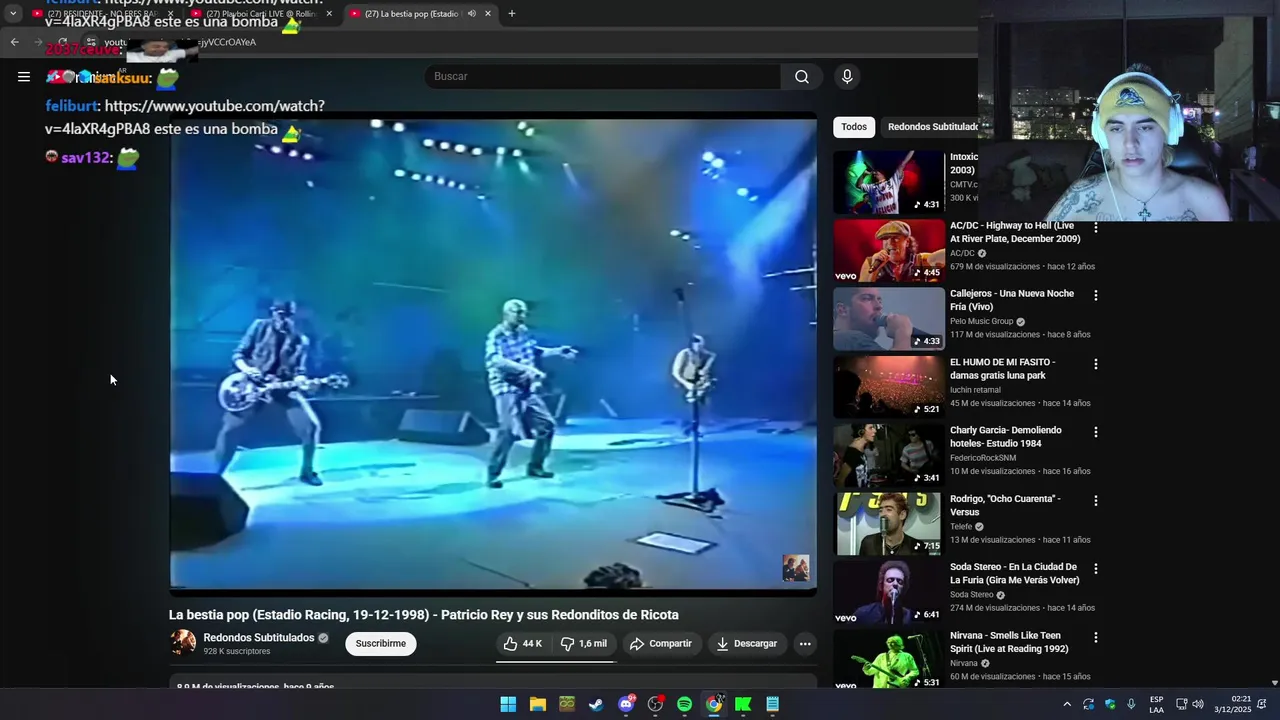This screenshot has height=720, width=1280.
Task: Open Spotify from the taskbar
Action: coord(684,704)
